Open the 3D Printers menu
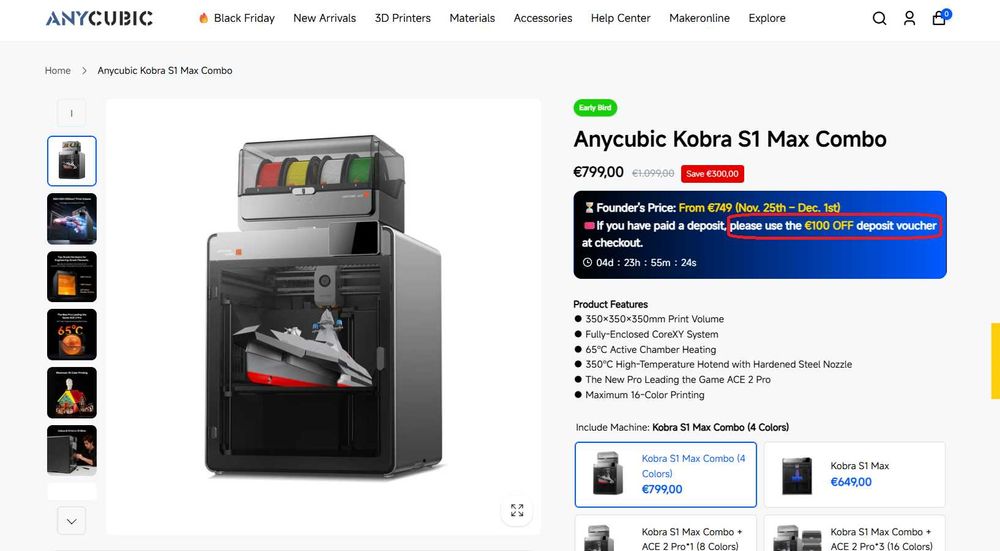The height and width of the screenshot is (551, 1000). click(402, 18)
